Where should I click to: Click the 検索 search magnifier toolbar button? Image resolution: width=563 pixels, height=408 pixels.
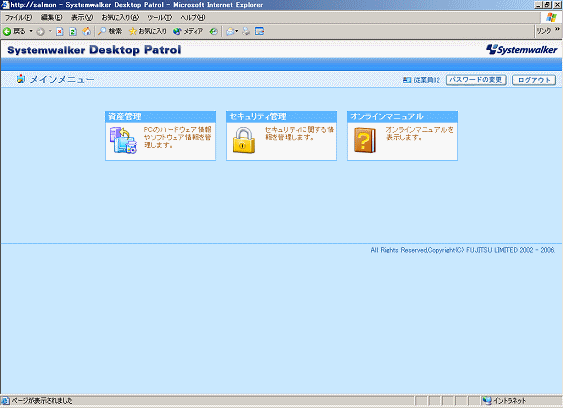tap(110, 32)
